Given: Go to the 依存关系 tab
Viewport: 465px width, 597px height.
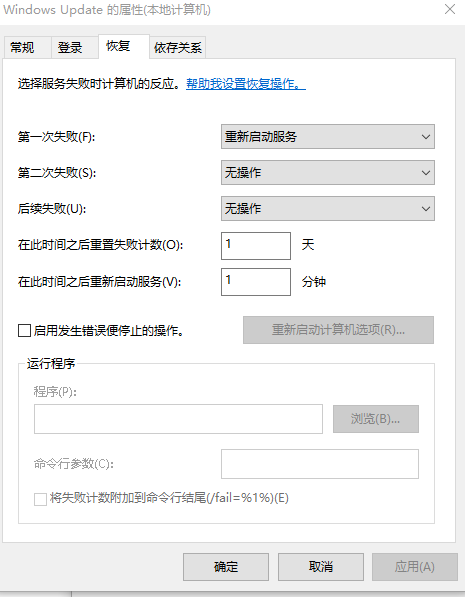Looking at the screenshot, I should tap(177, 48).
